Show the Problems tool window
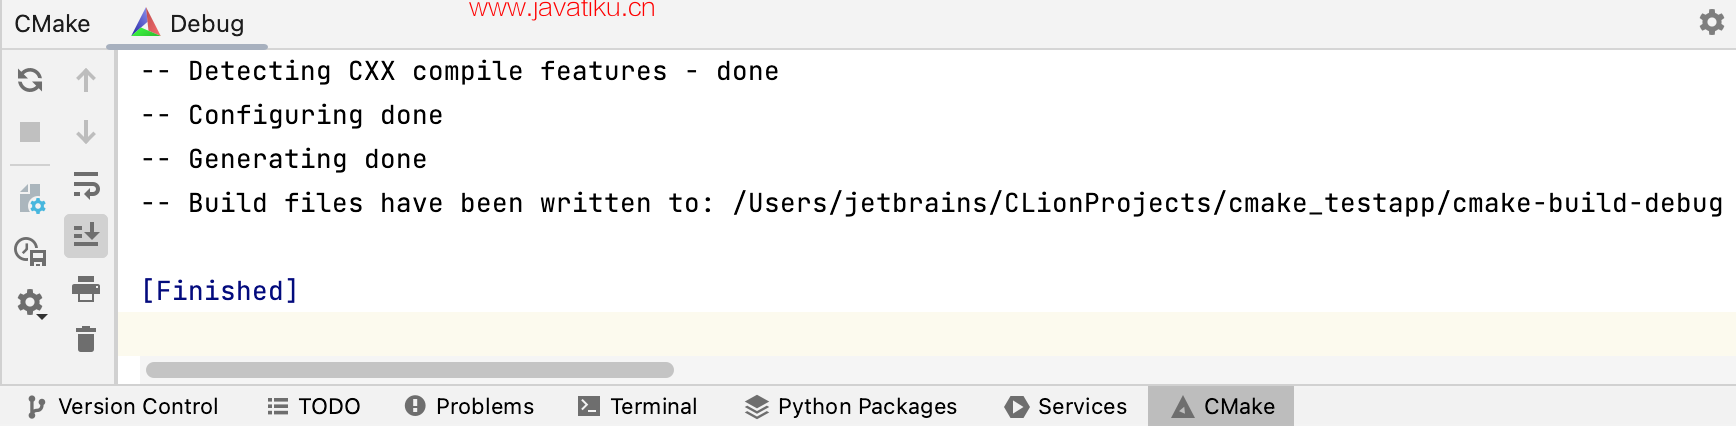The image size is (1736, 426). [x=469, y=406]
